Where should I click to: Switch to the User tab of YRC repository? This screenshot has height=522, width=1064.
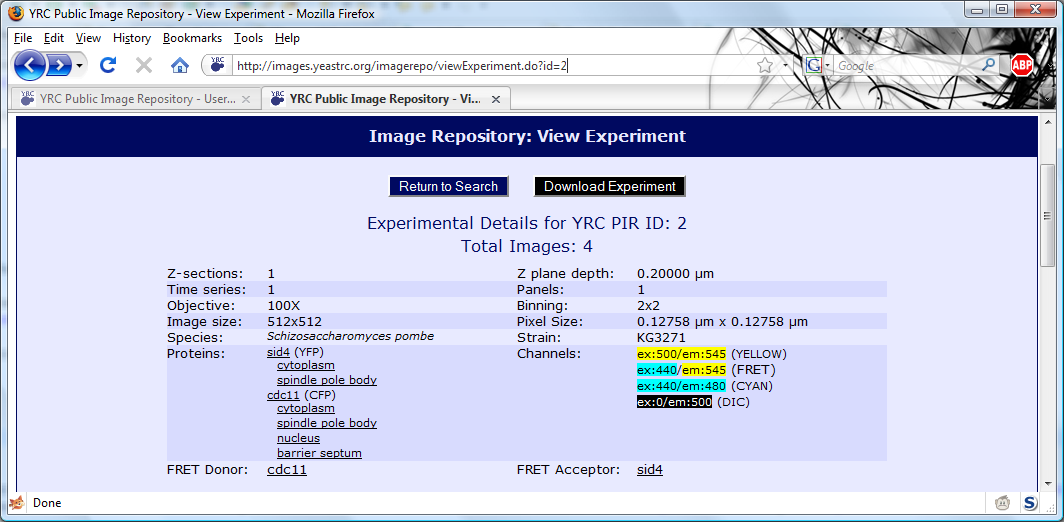click(x=128, y=99)
